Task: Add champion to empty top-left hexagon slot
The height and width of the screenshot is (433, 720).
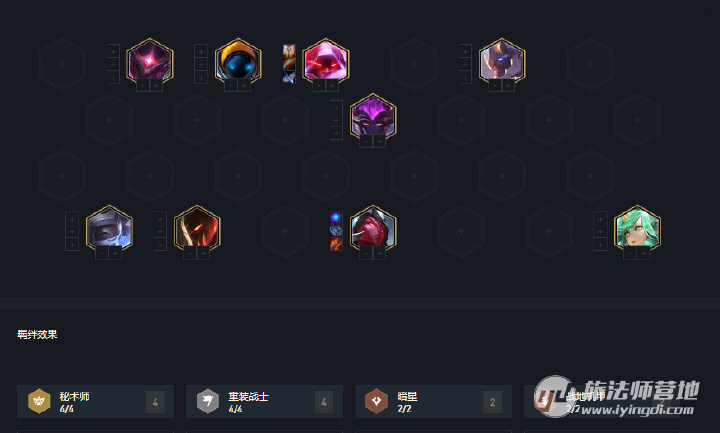Action: click(x=62, y=65)
